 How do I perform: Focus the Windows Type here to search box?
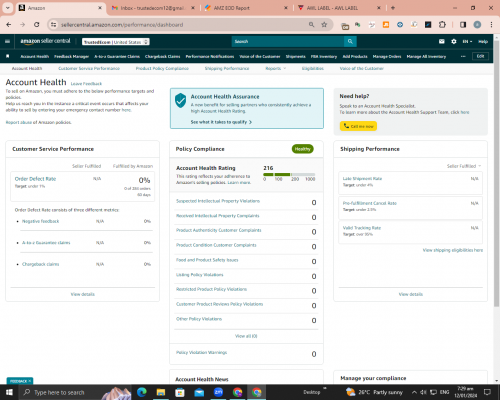[59, 392]
